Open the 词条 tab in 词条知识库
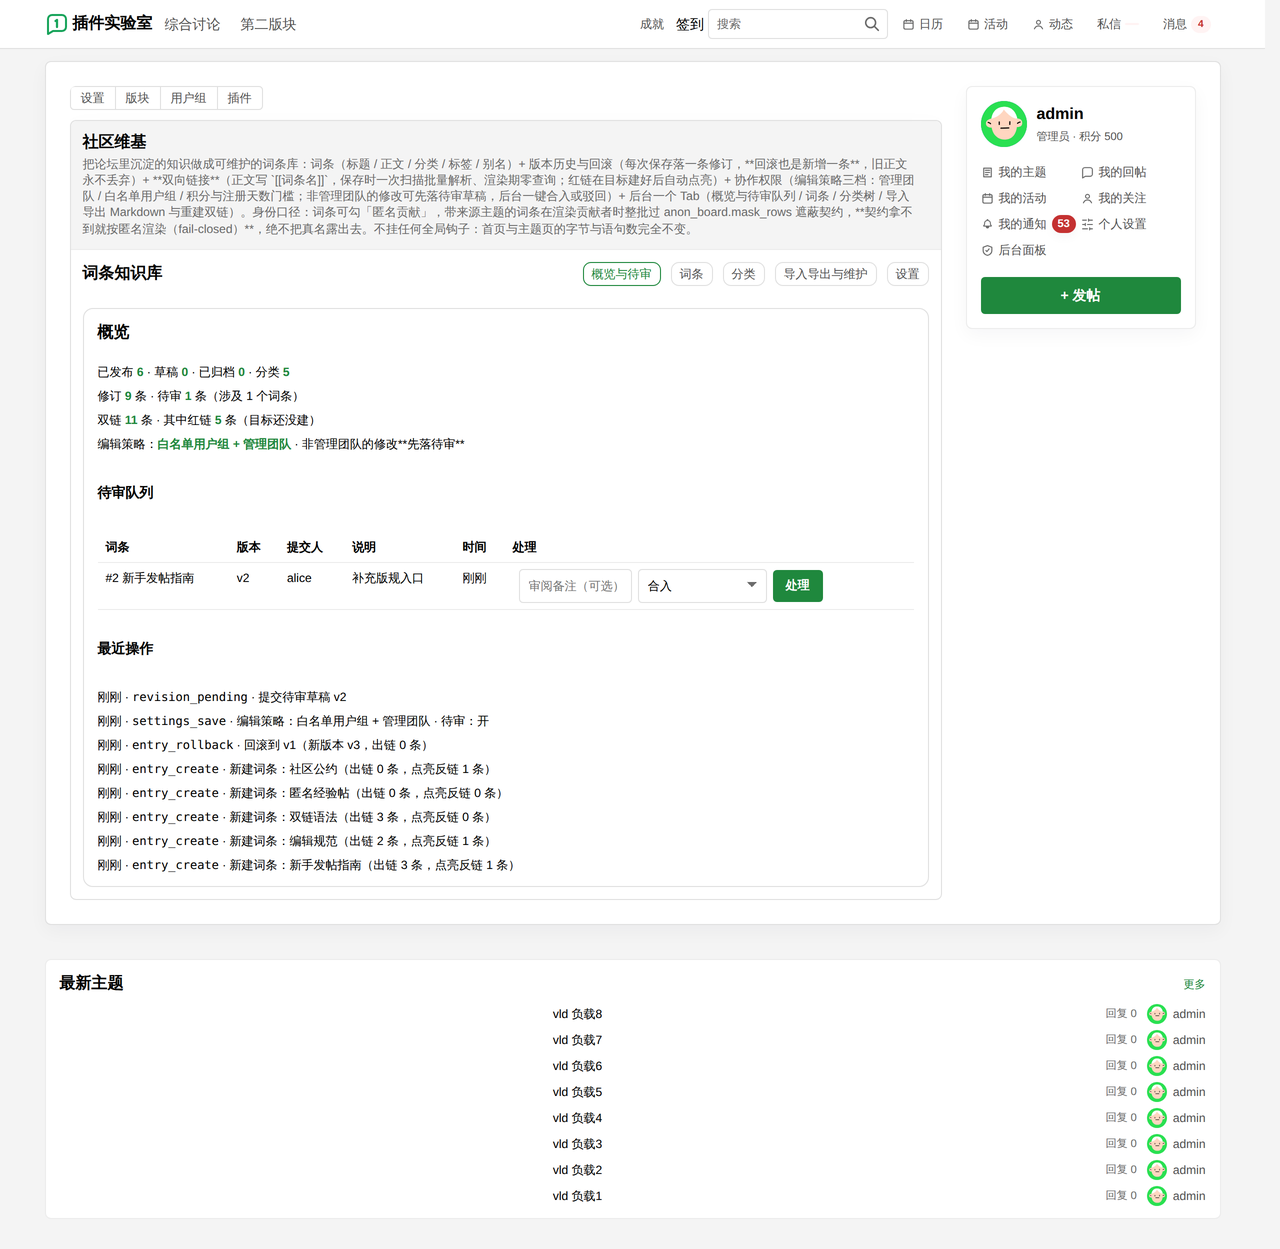Image resolution: width=1280 pixels, height=1249 pixels. click(691, 274)
